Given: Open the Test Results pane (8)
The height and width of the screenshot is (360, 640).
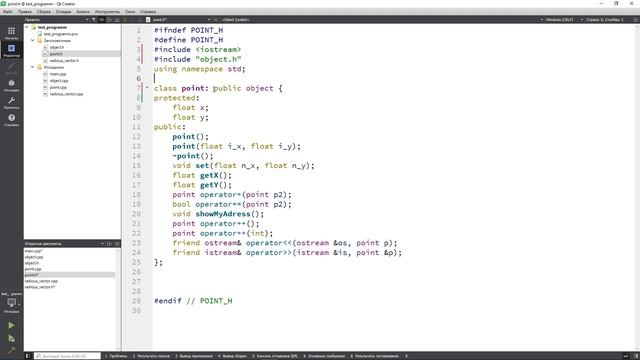Looking at the screenshot, I should point(375,356).
